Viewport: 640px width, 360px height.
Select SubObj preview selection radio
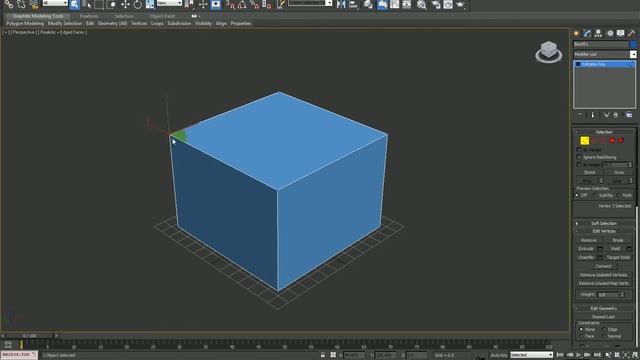coord(595,196)
